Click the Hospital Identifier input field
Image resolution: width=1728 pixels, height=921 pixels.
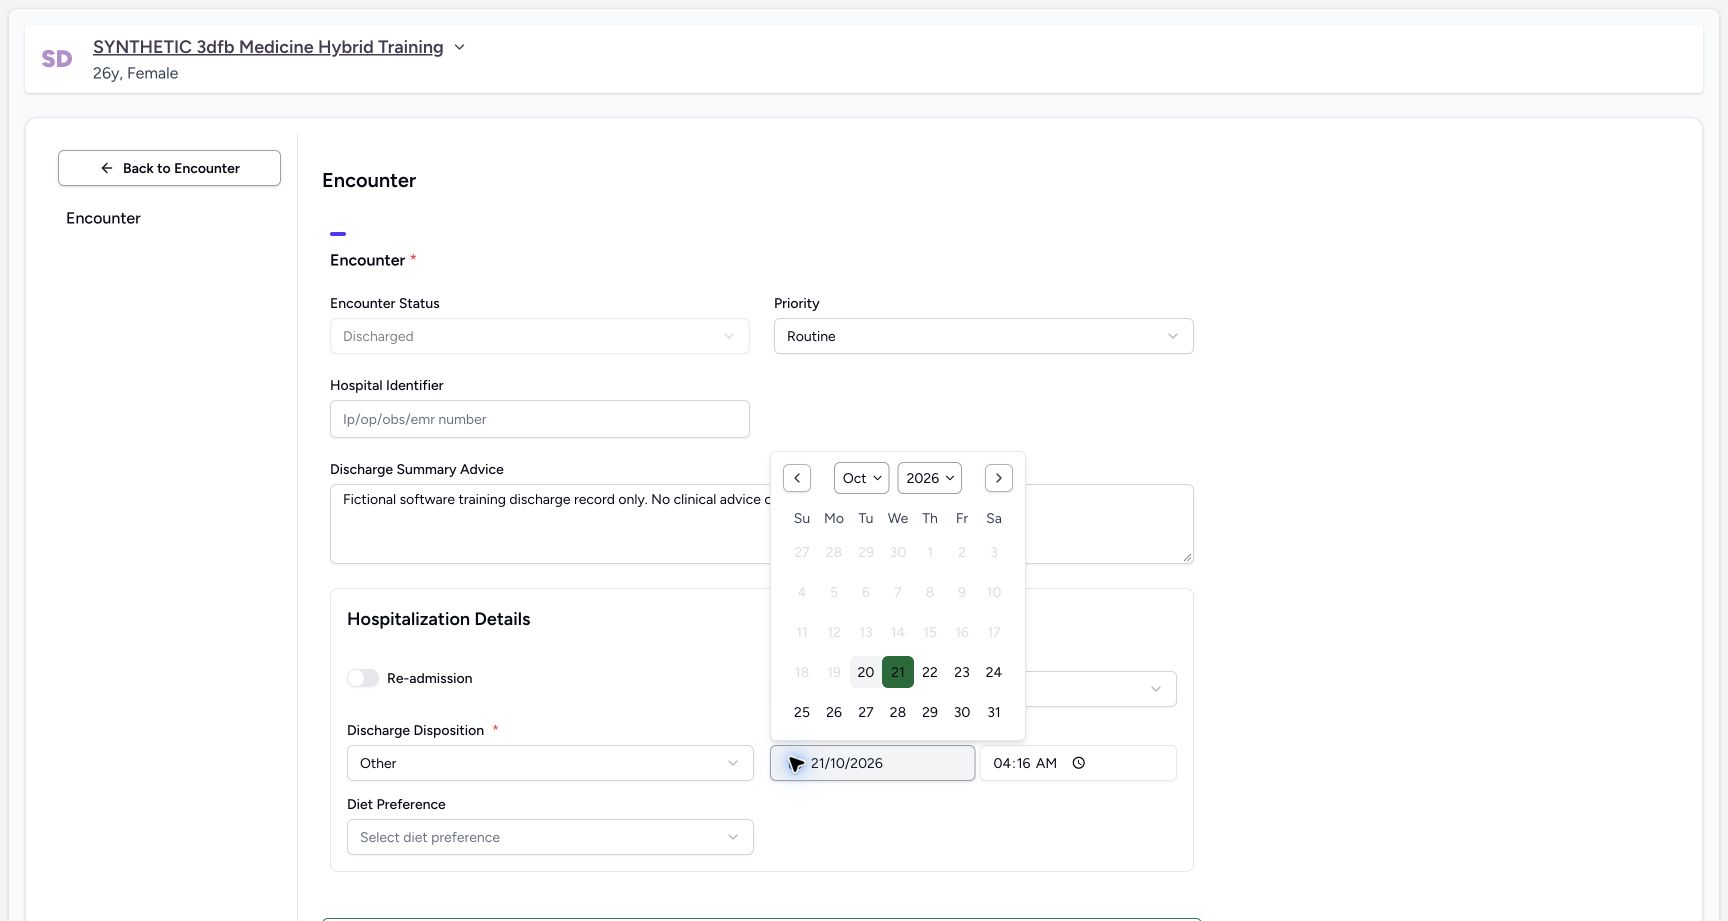(540, 419)
